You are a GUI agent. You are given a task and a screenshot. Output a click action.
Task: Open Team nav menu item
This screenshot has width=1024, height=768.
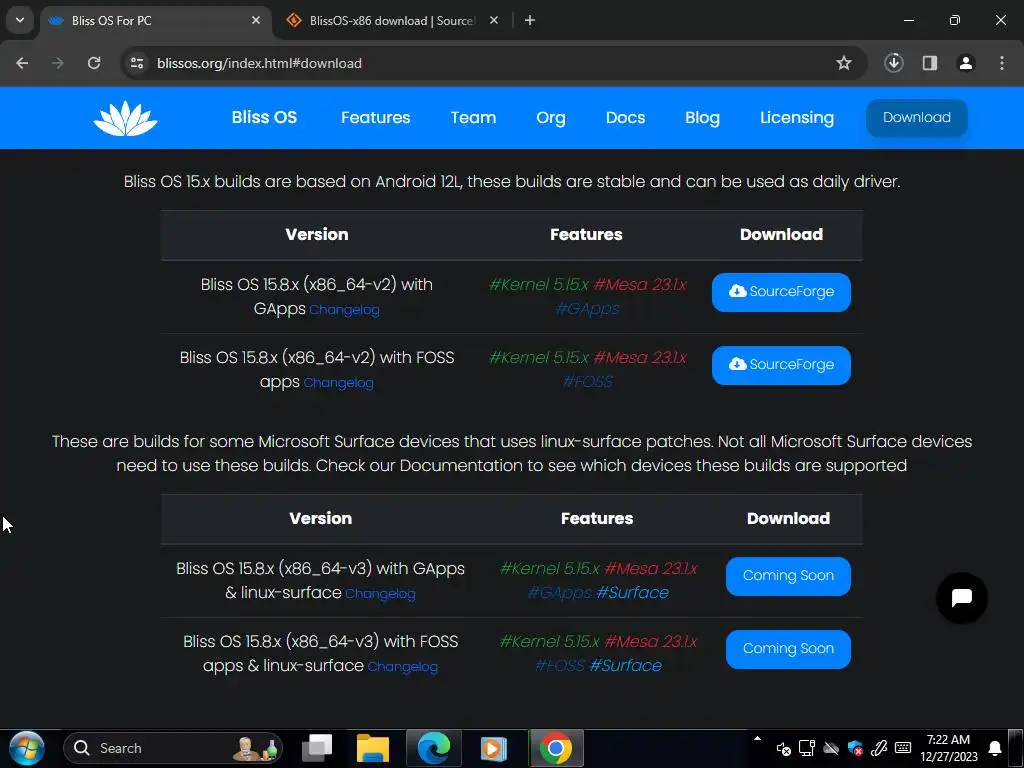[473, 118]
